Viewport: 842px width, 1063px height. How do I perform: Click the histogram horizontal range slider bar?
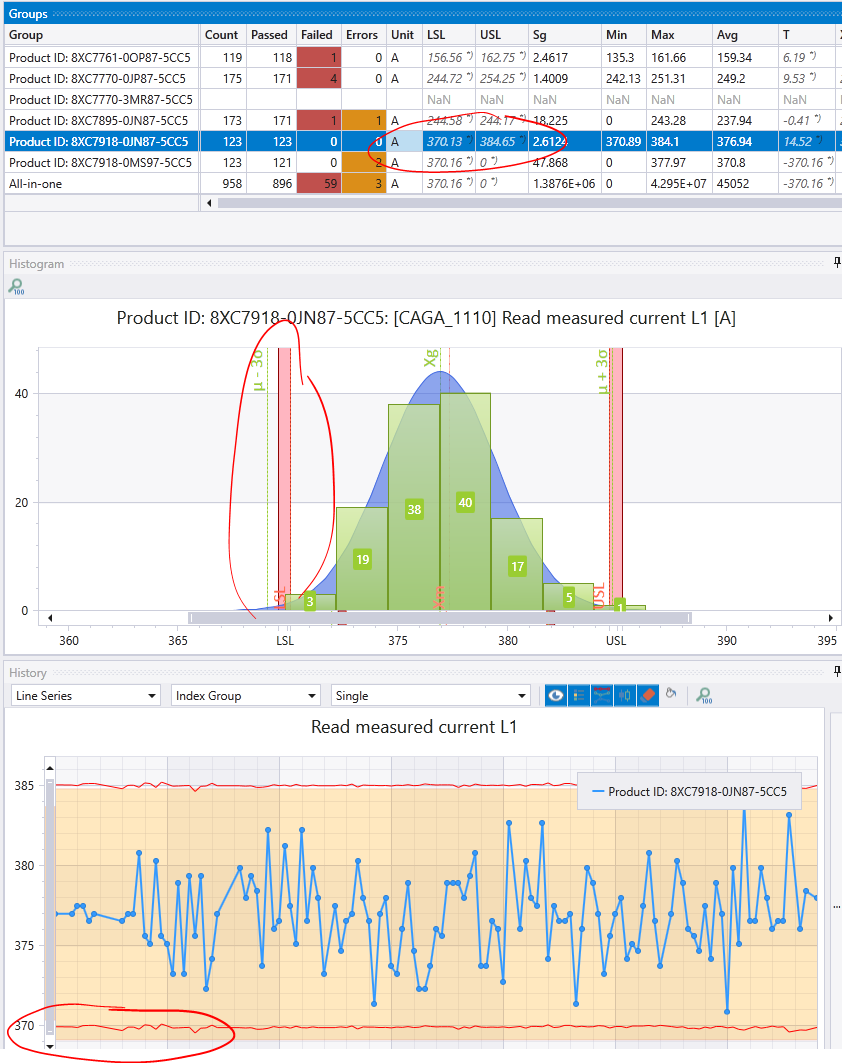440,618
